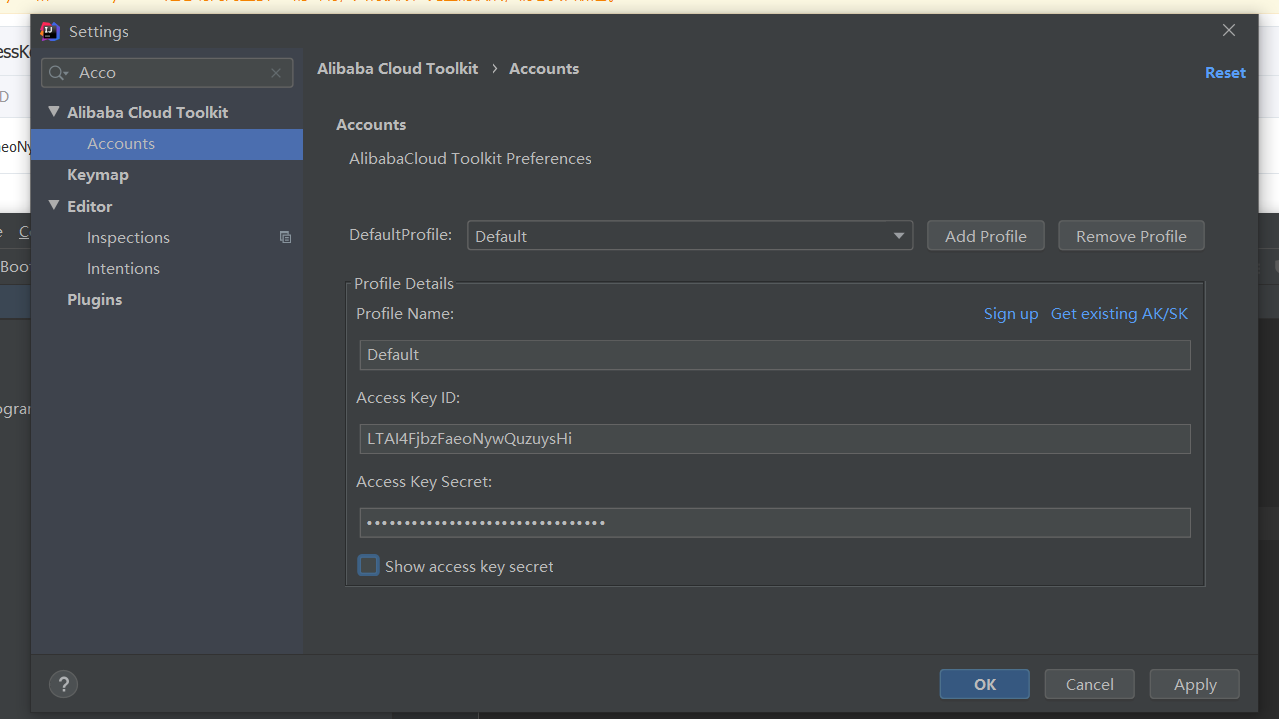Image resolution: width=1279 pixels, height=719 pixels.
Task: Click the Accounts breadcrumb label
Action: click(x=544, y=69)
